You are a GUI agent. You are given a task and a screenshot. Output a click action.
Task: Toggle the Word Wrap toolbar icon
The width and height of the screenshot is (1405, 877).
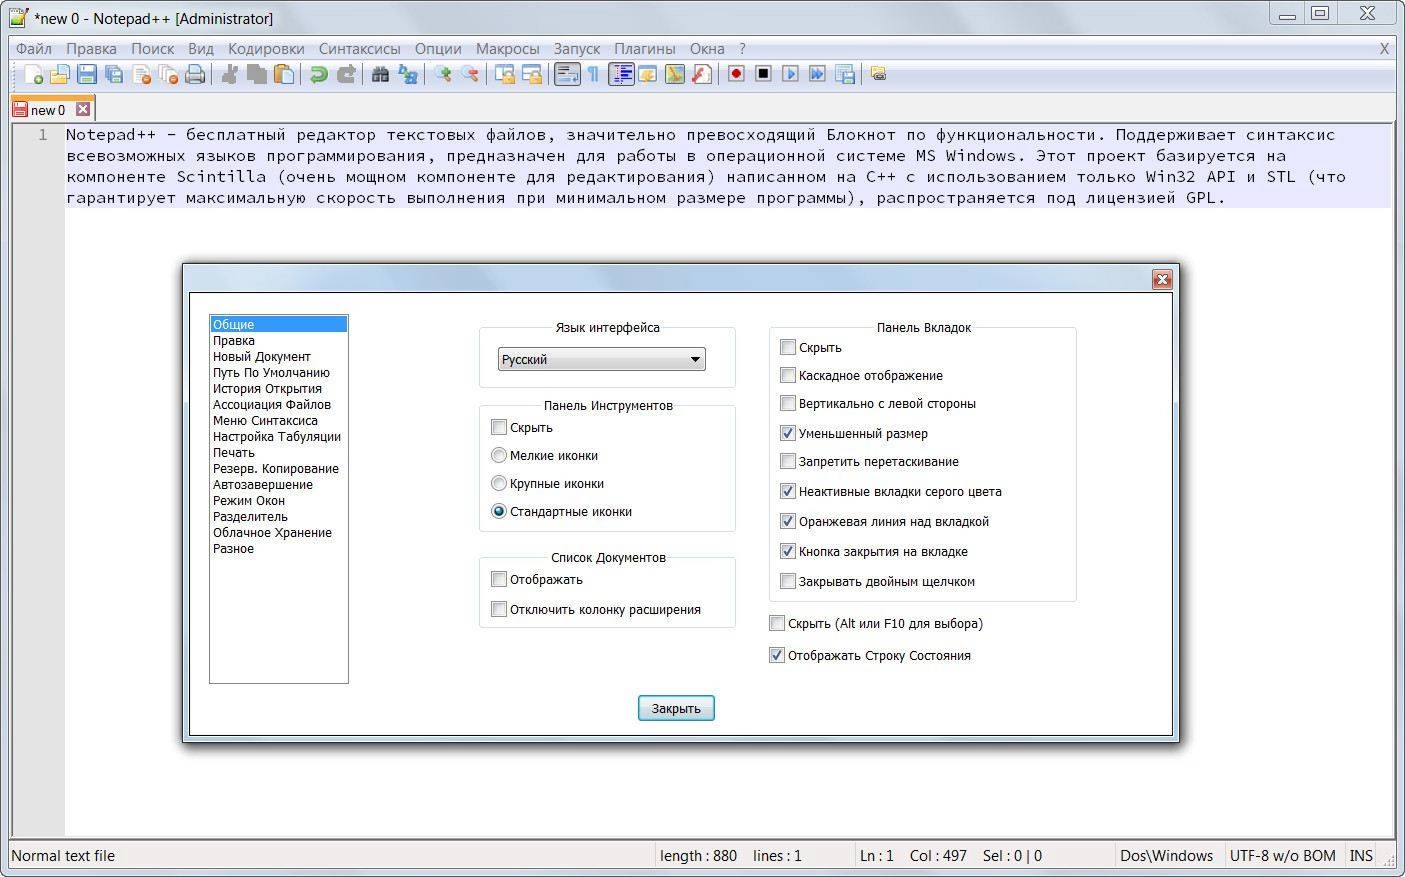point(567,74)
